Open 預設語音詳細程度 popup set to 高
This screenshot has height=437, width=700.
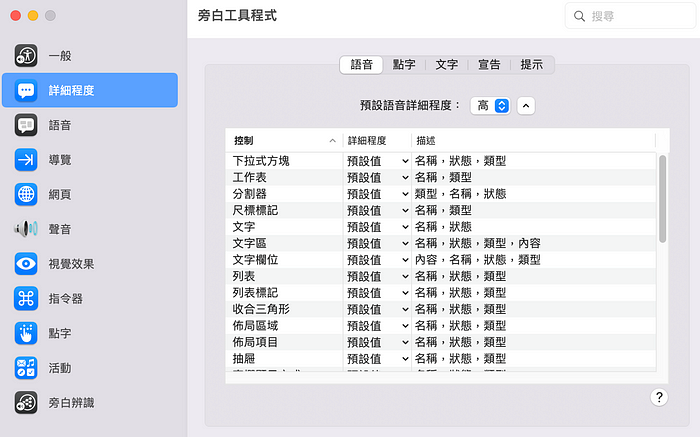(490, 105)
